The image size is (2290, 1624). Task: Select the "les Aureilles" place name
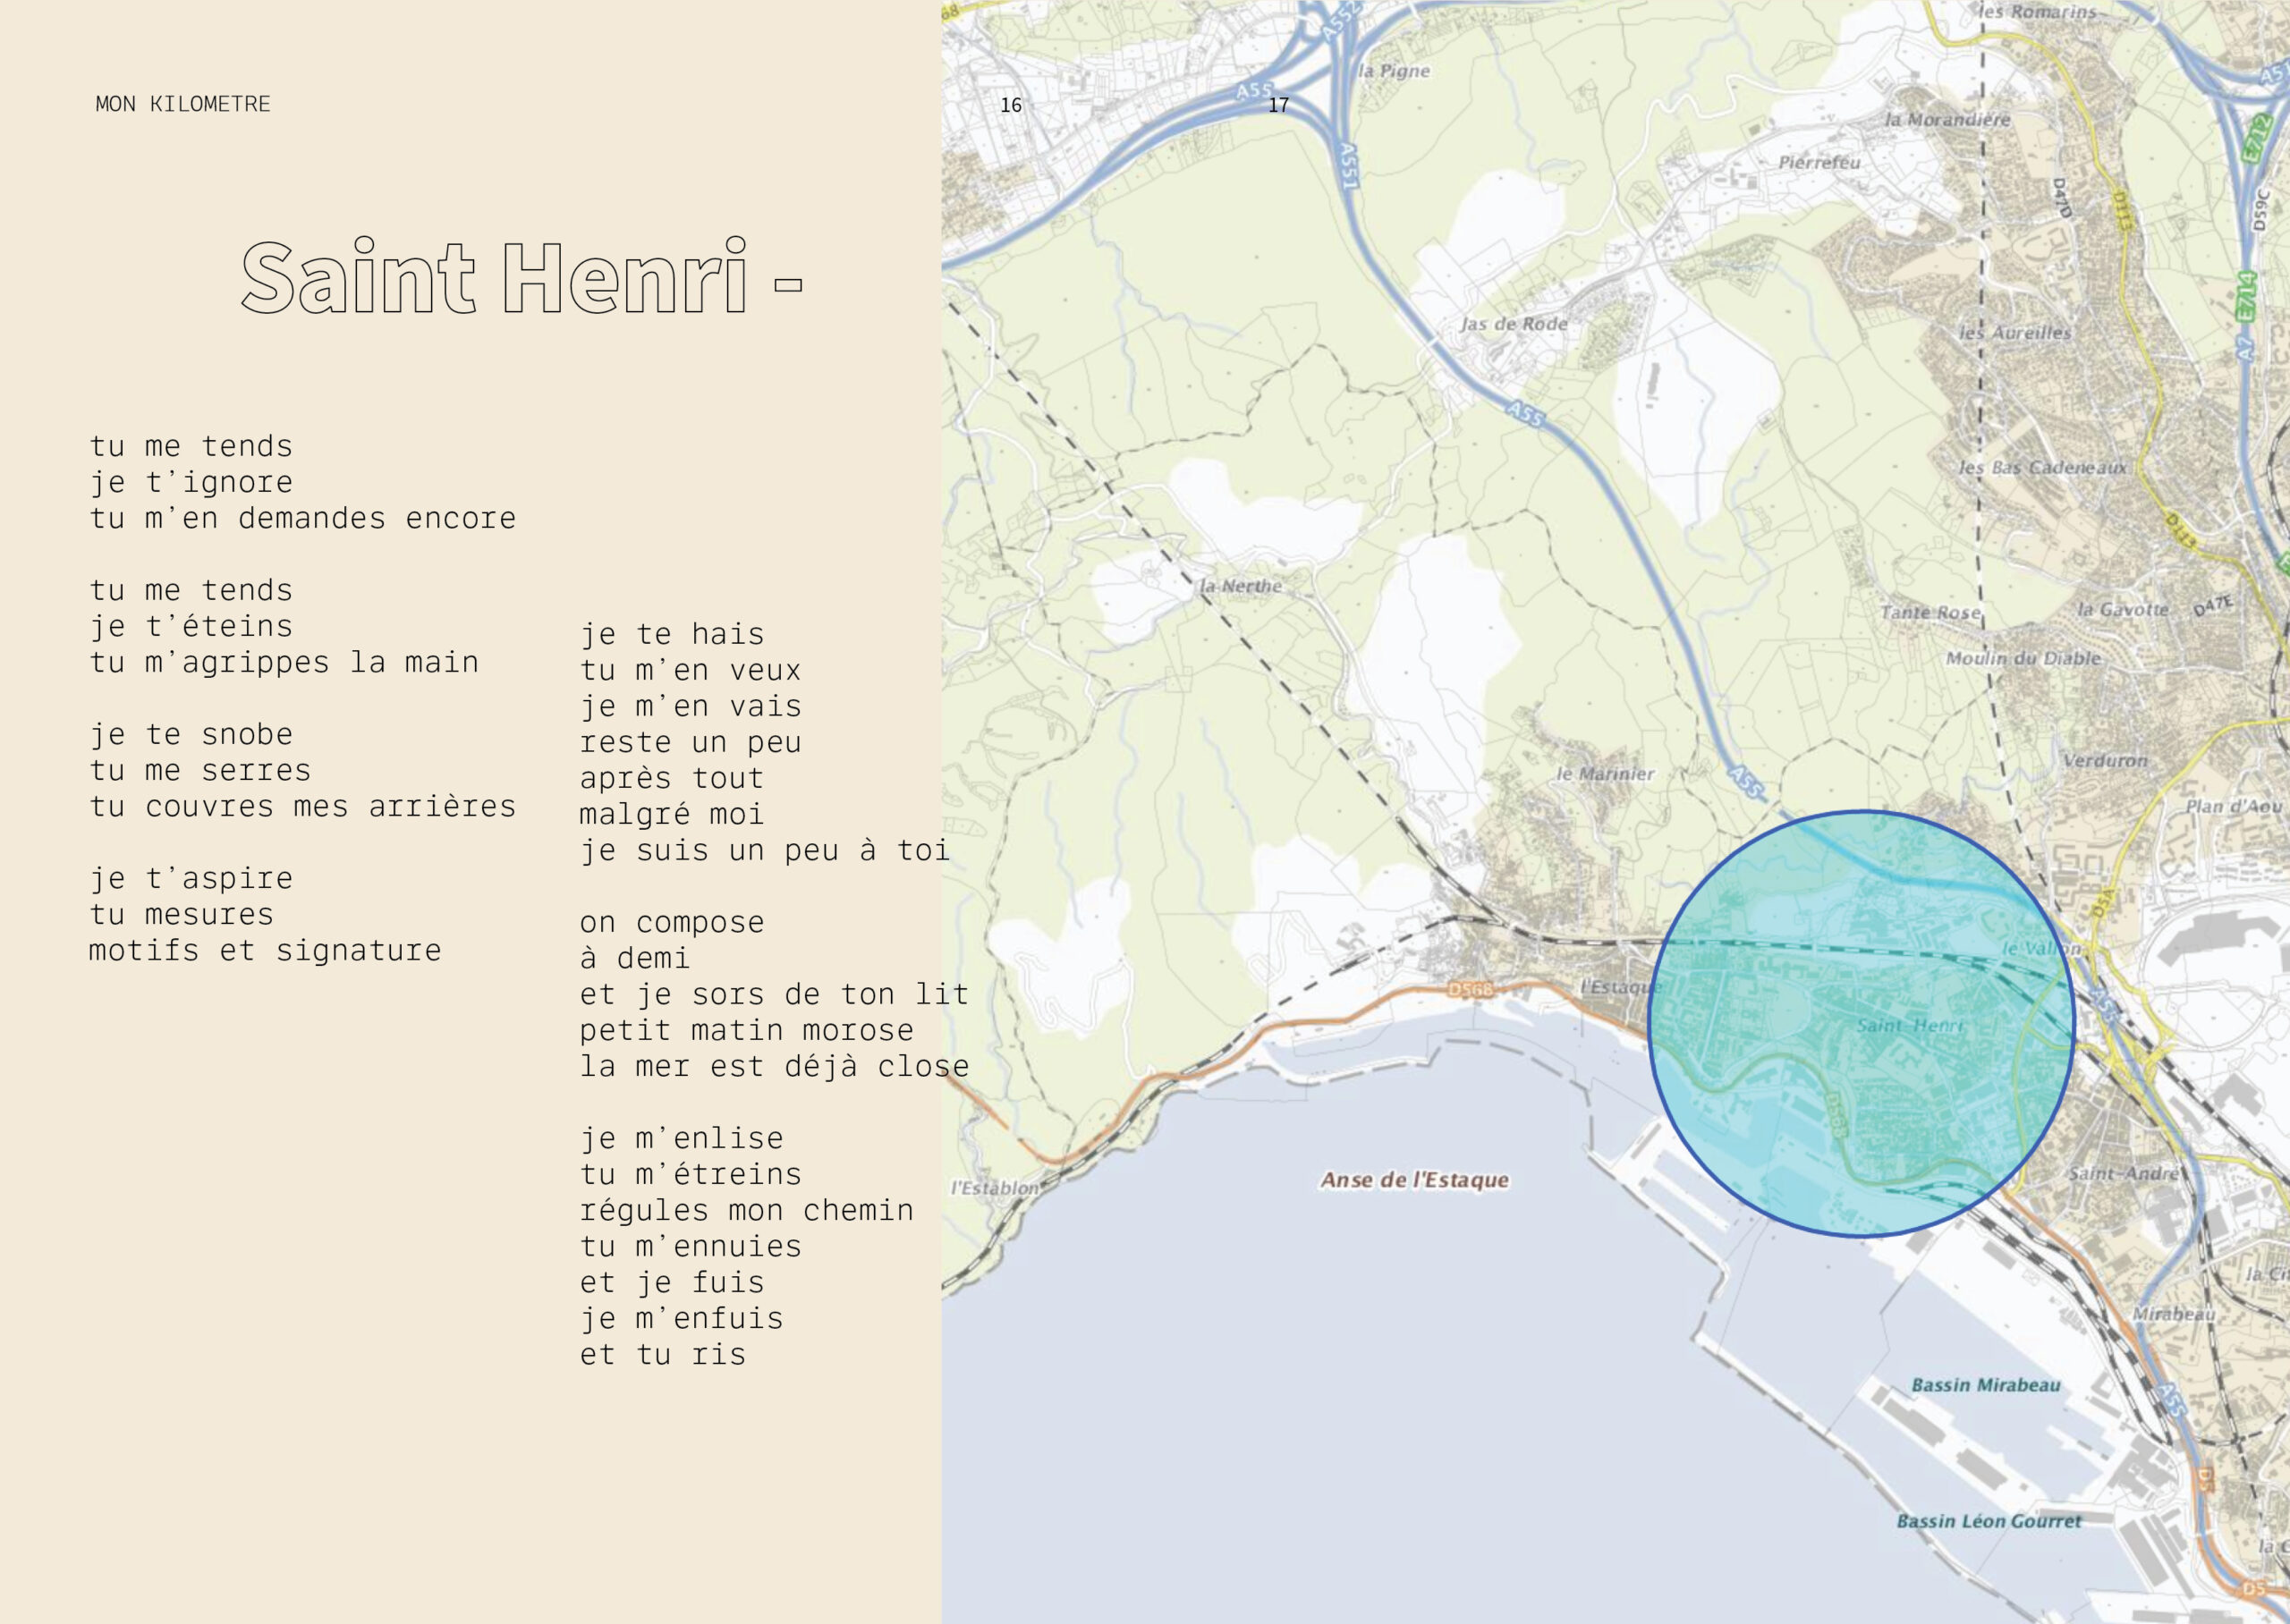2014,333
